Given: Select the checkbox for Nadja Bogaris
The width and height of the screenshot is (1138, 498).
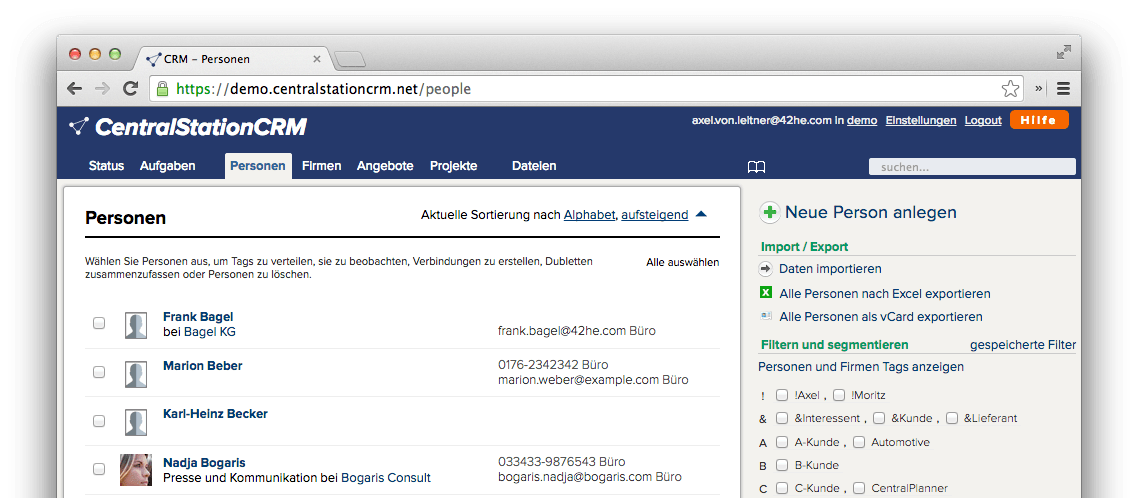Looking at the screenshot, I should click(x=99, y=469).
